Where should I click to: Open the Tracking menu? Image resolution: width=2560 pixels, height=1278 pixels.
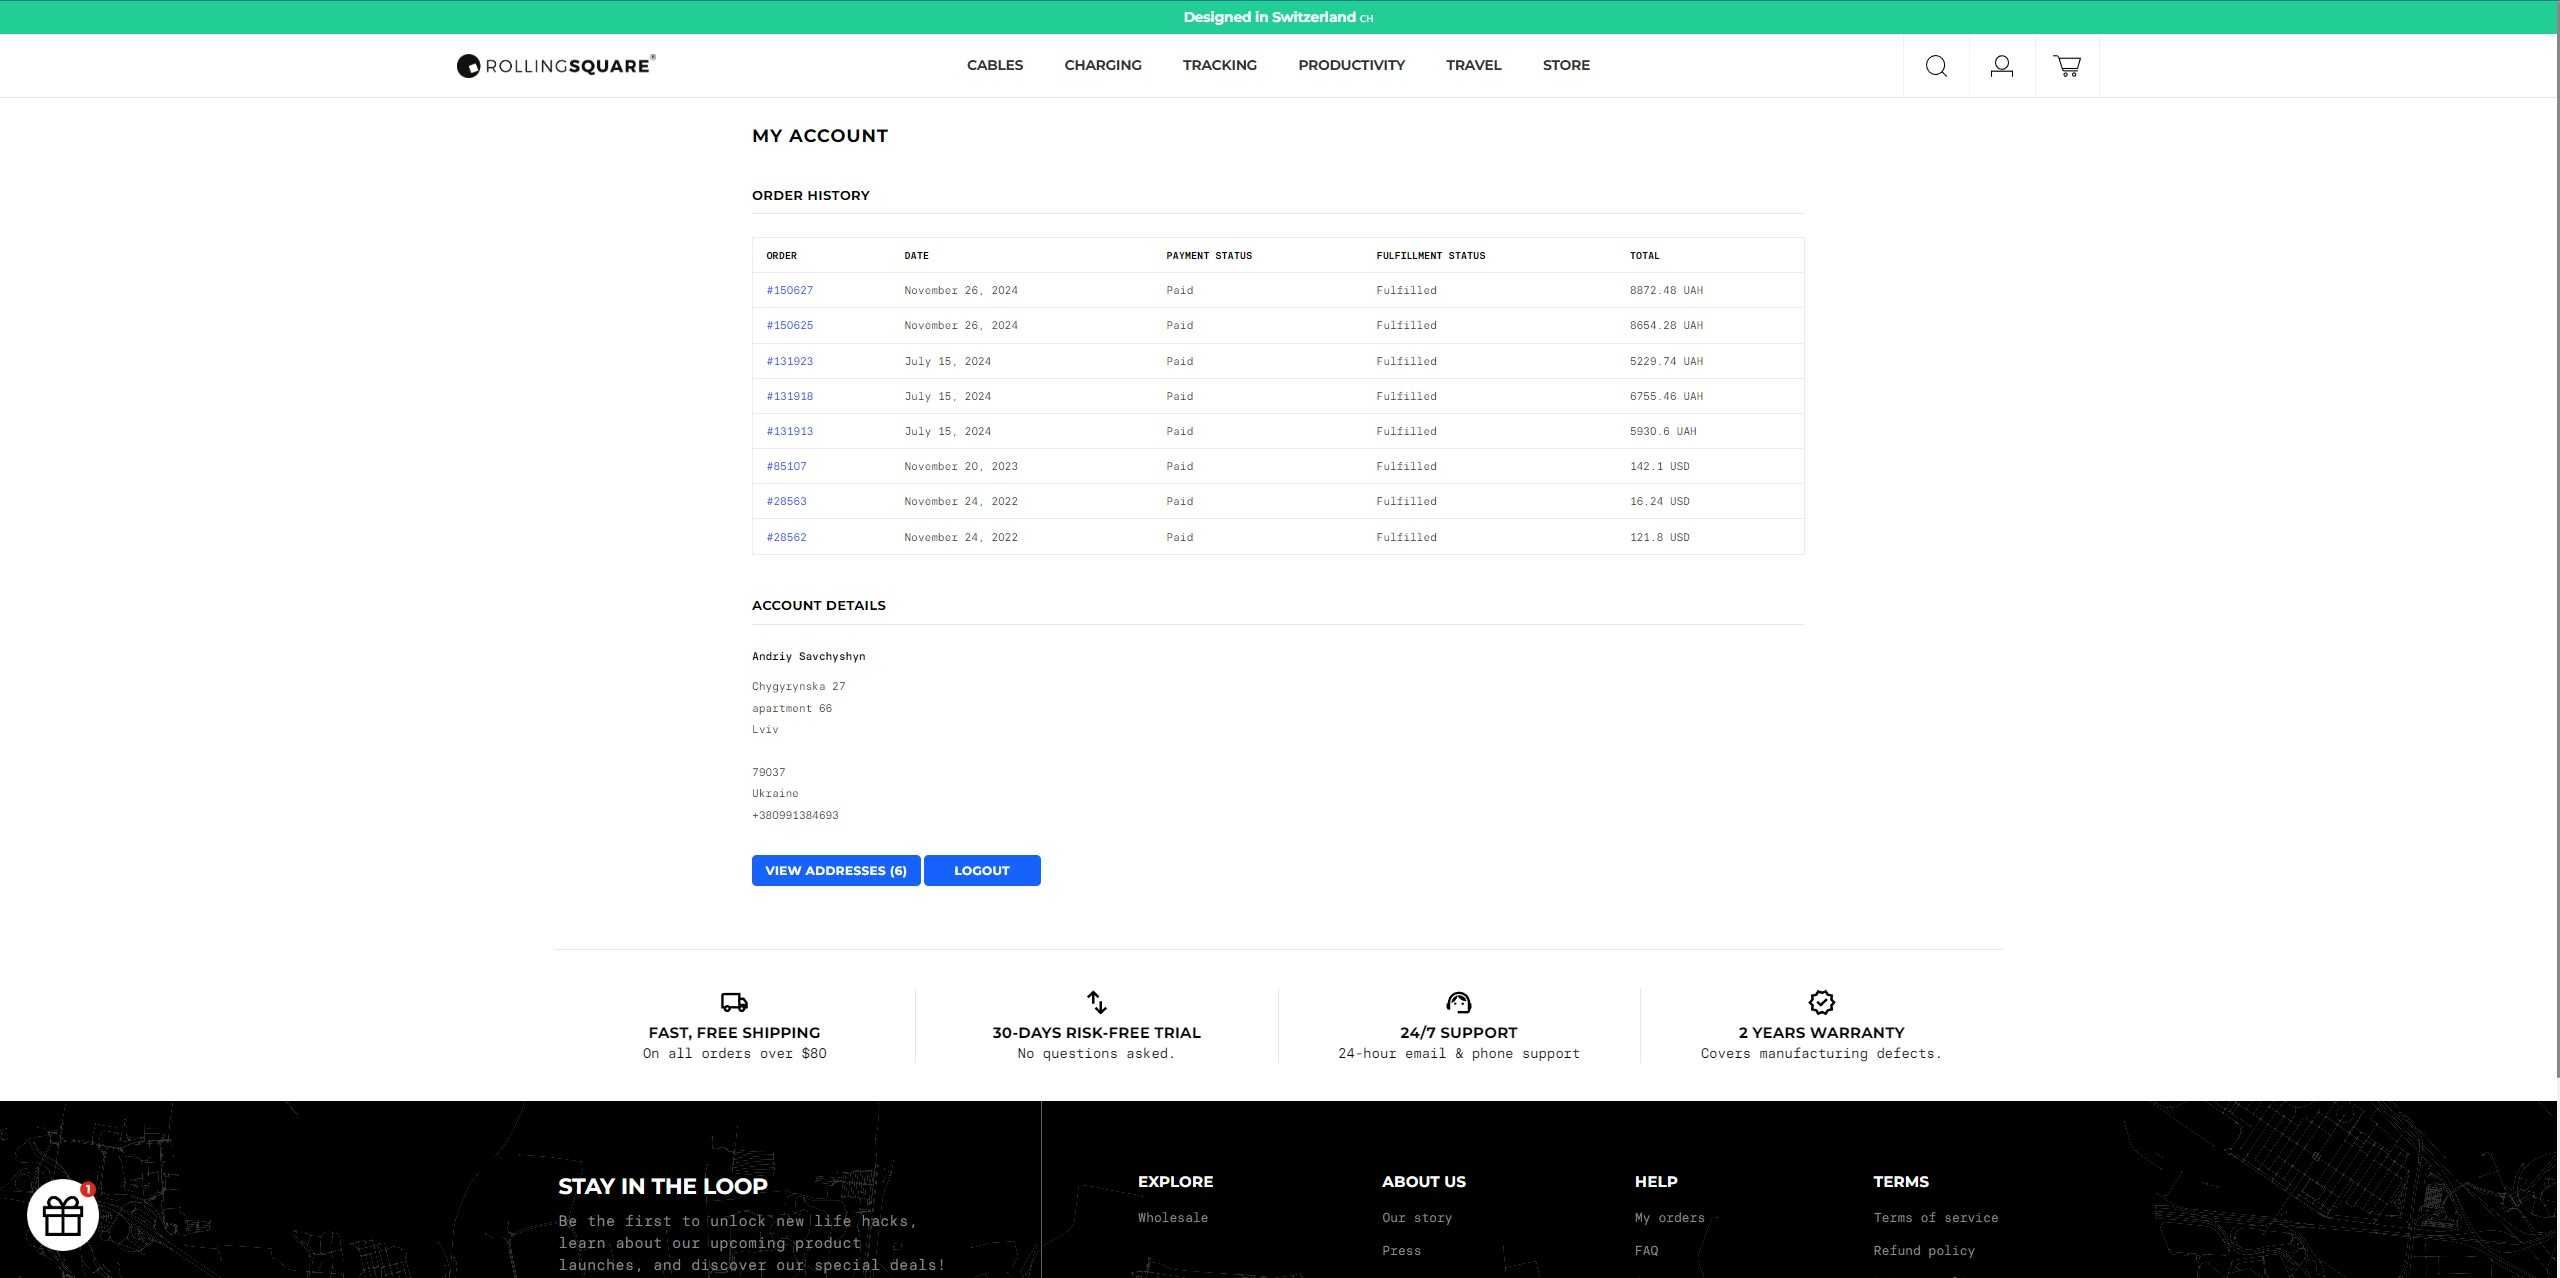[1219, 65]
